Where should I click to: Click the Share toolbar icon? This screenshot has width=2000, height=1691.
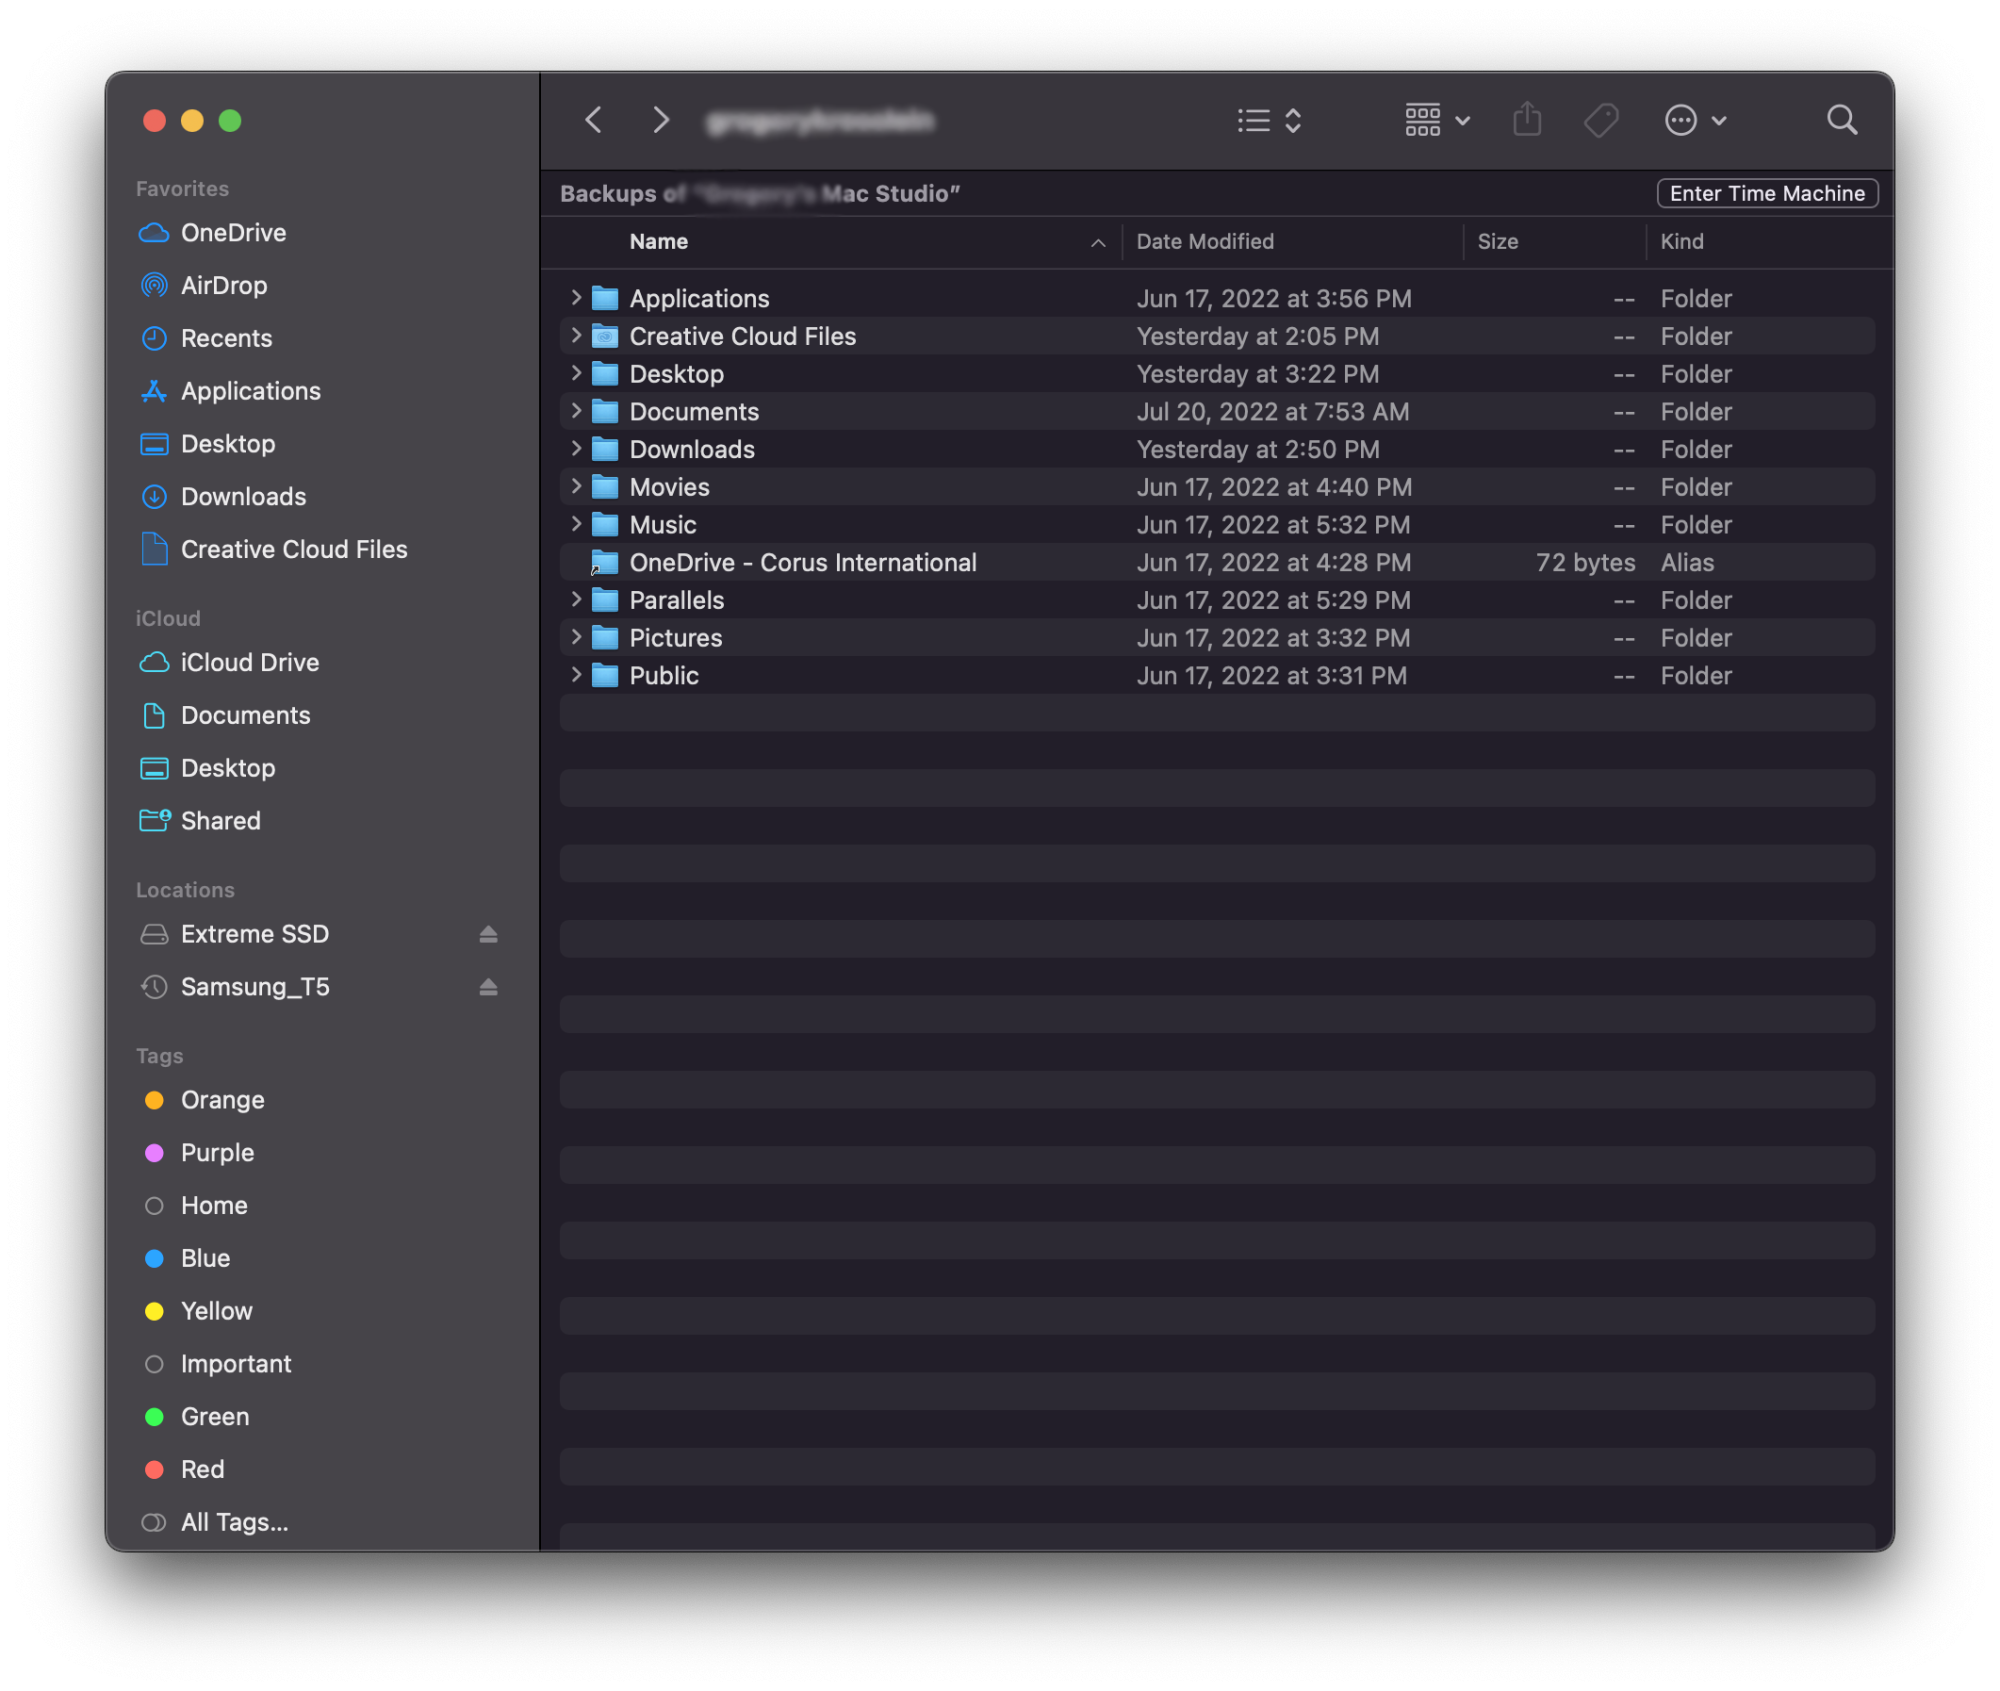tap(1527, 120)
